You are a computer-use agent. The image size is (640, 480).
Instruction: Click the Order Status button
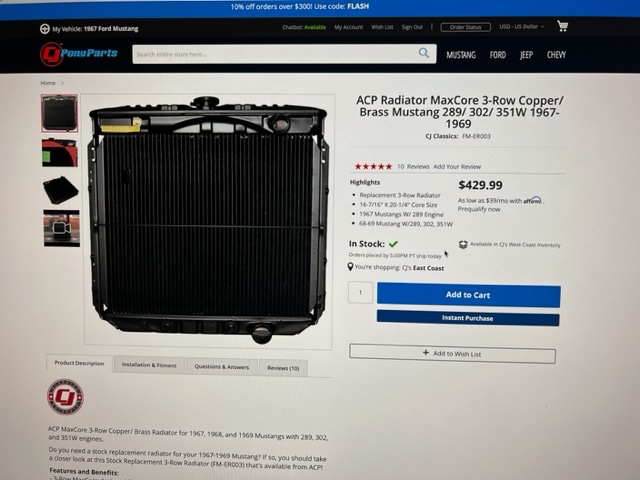click(x=466, y=27)
